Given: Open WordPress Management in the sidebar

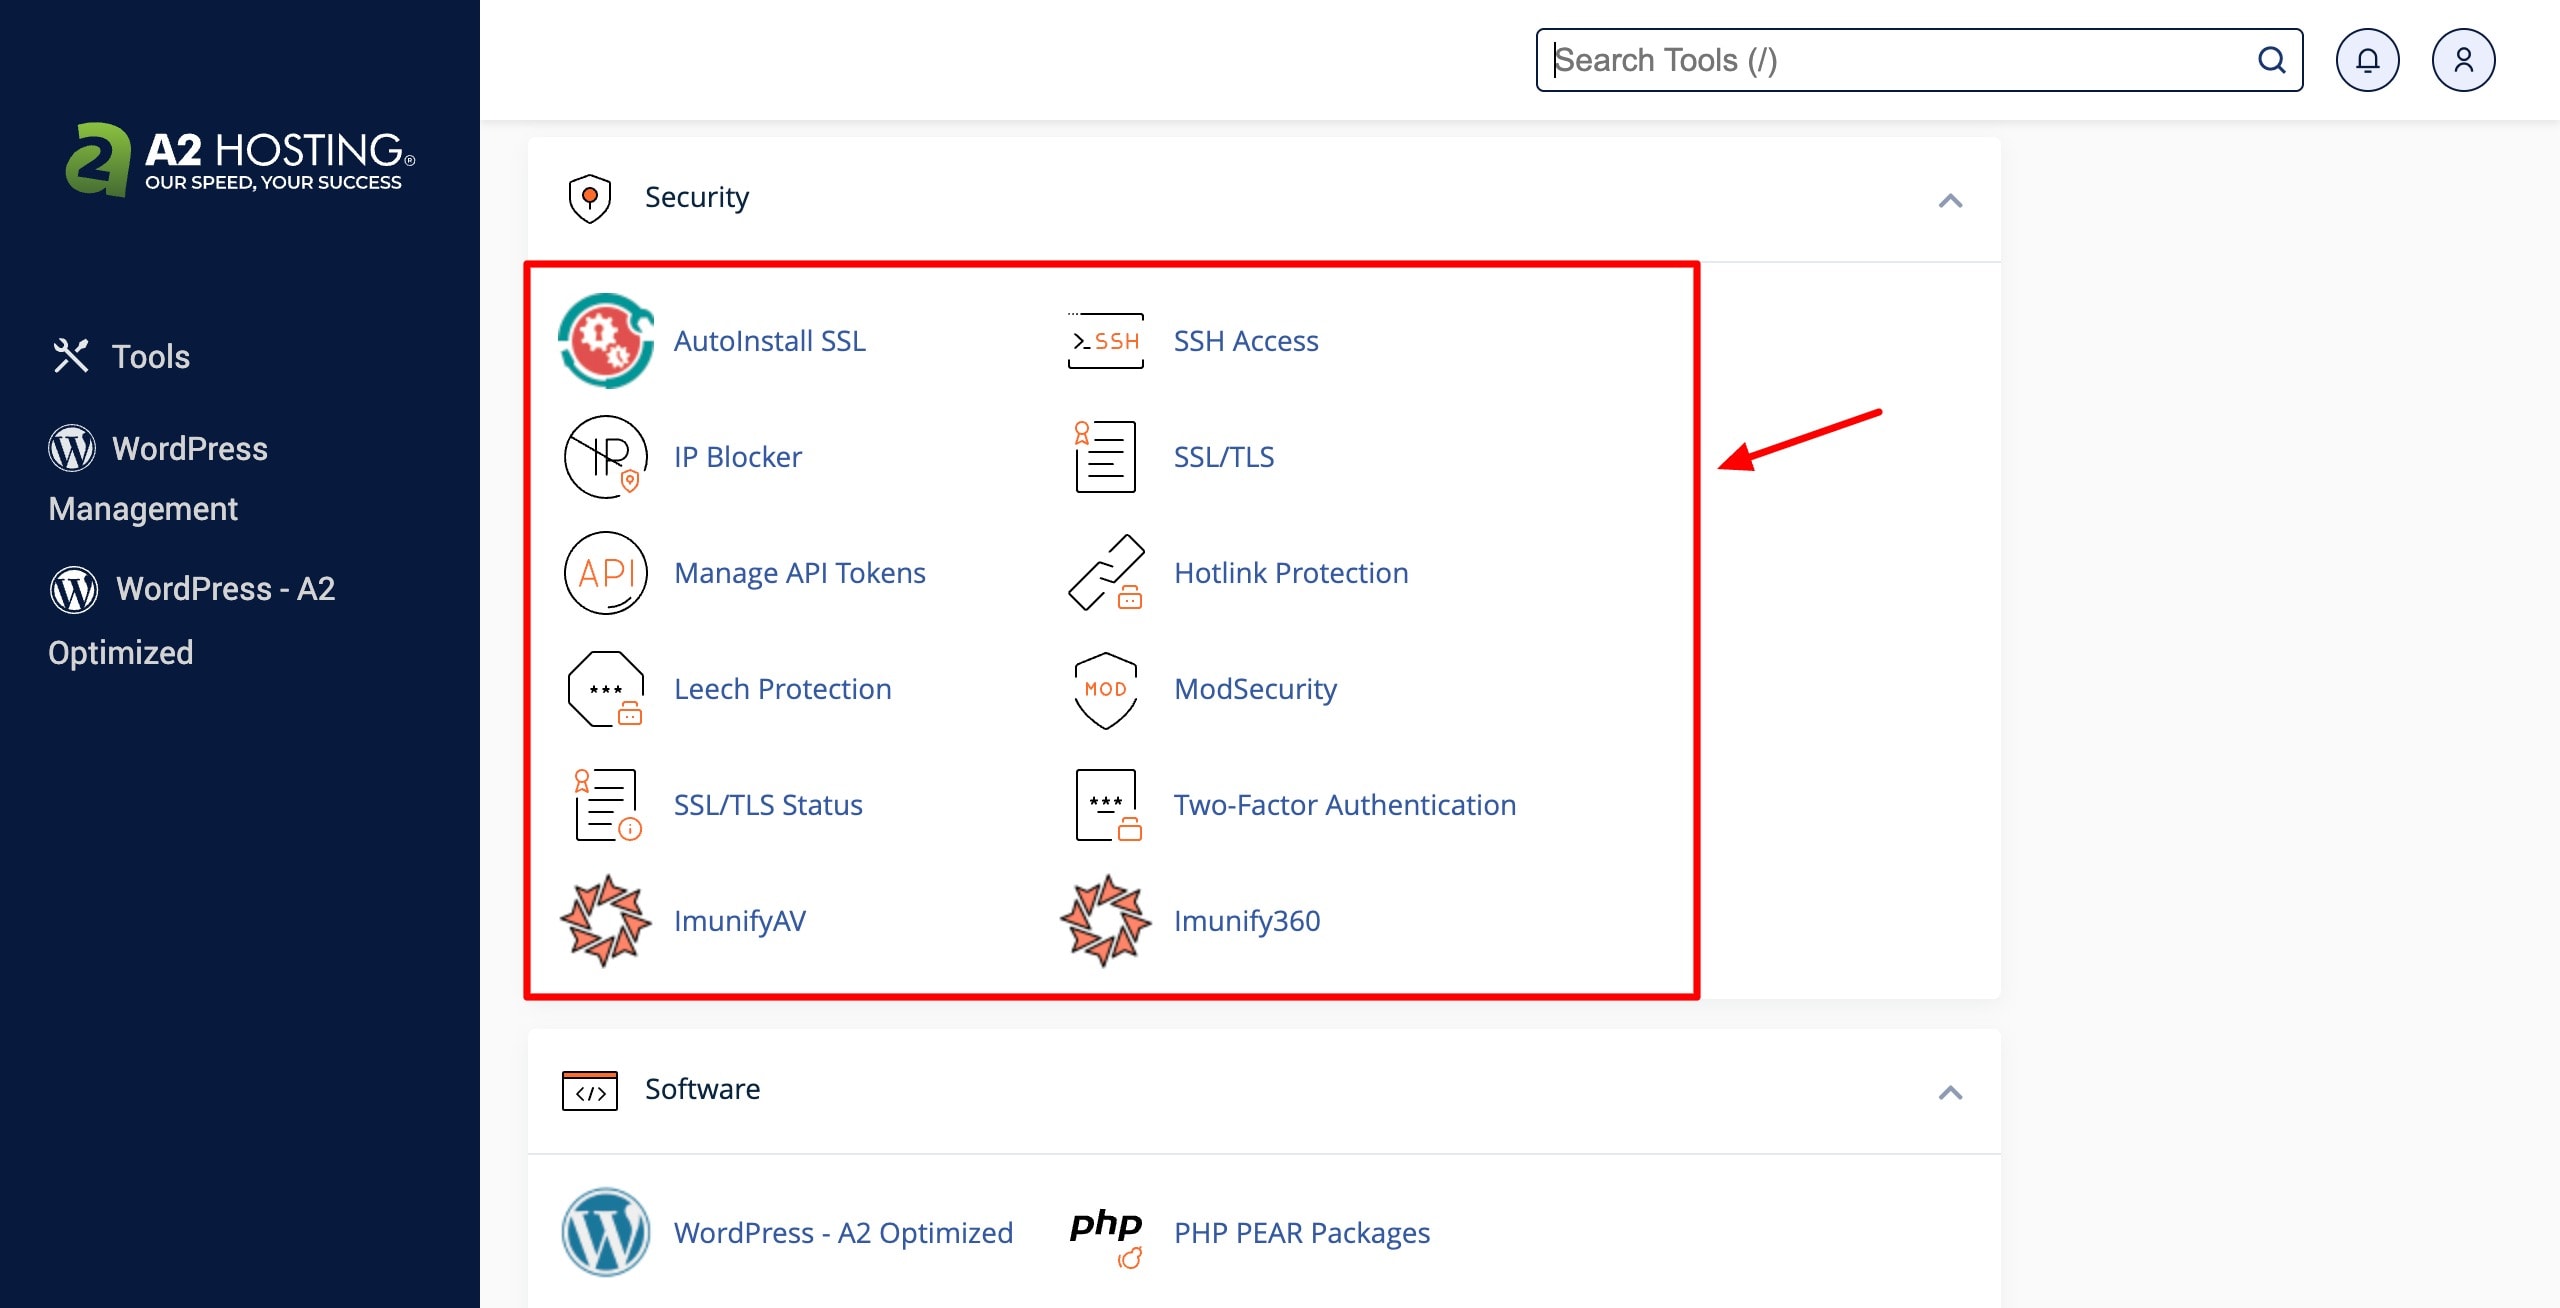Looking at the screenshot, I should tap(158, 478).
